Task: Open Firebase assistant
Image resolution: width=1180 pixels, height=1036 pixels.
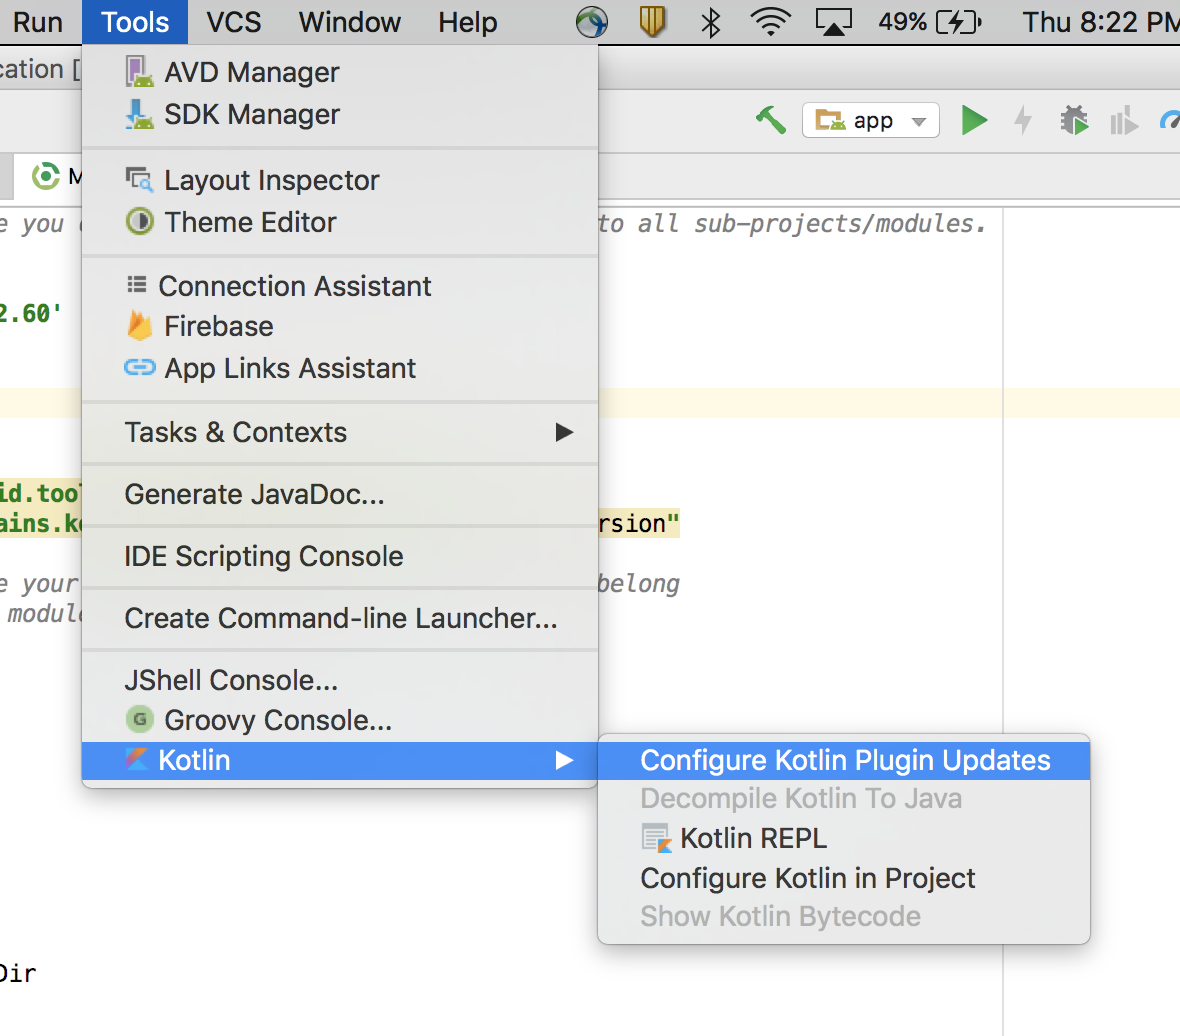Action: point(339,327)
